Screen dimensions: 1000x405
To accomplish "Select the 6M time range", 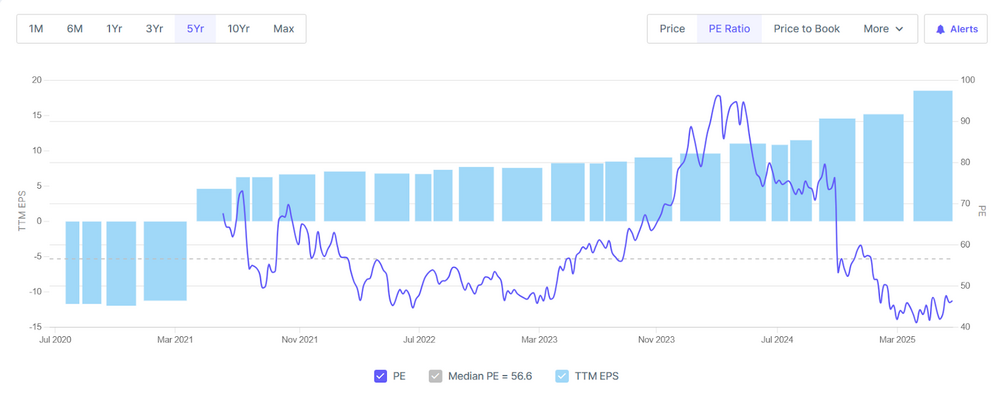I will click(x=75, y=29).
